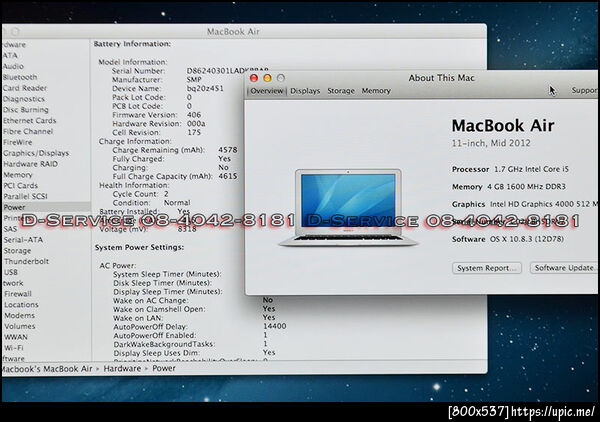Select SAS in the sidebar
The image size is (600, 422).
[10, 229]
